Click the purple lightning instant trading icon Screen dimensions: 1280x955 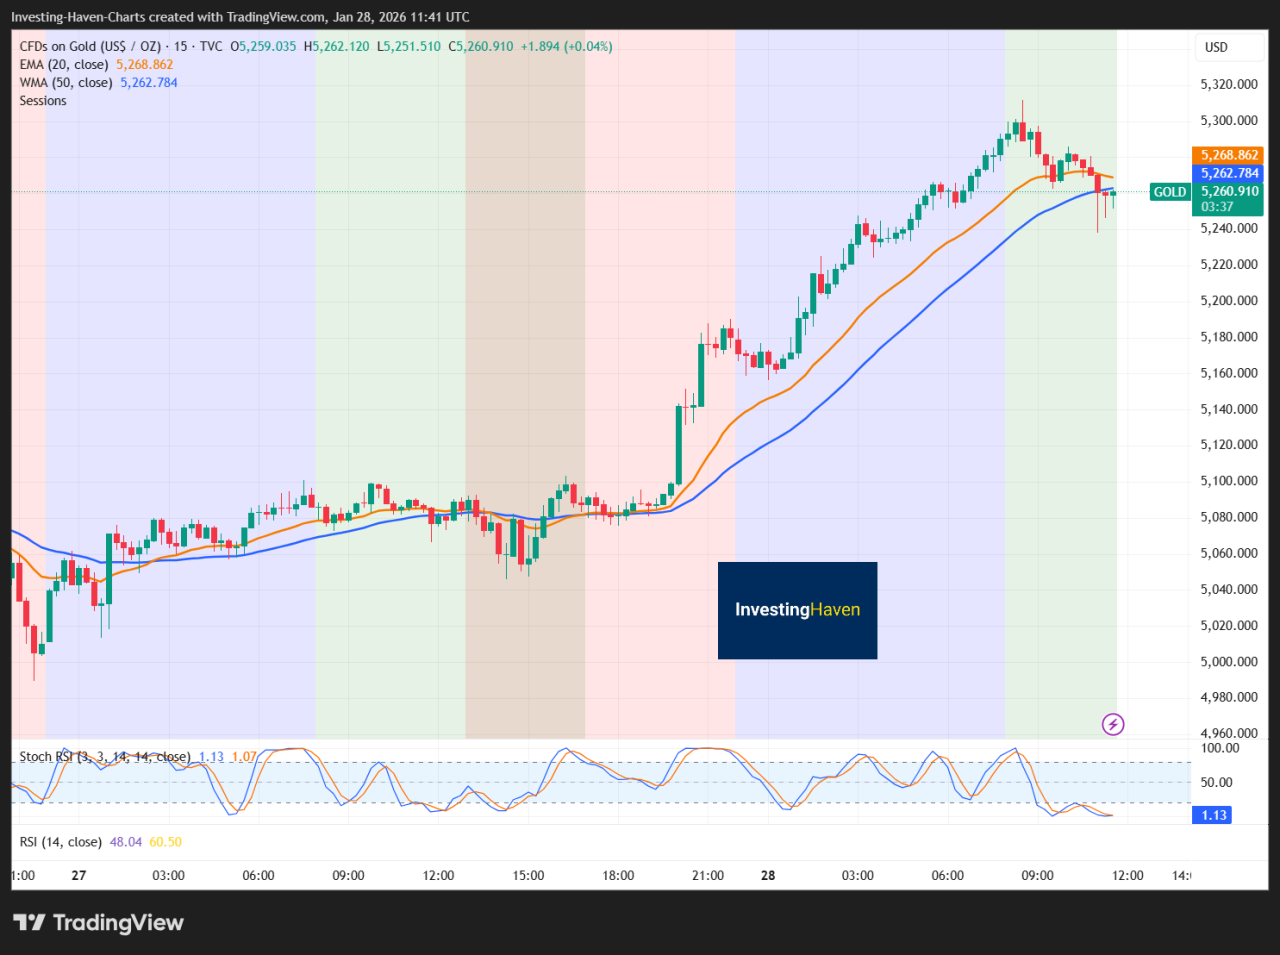pyautogui.click(x=1113, y=724)
